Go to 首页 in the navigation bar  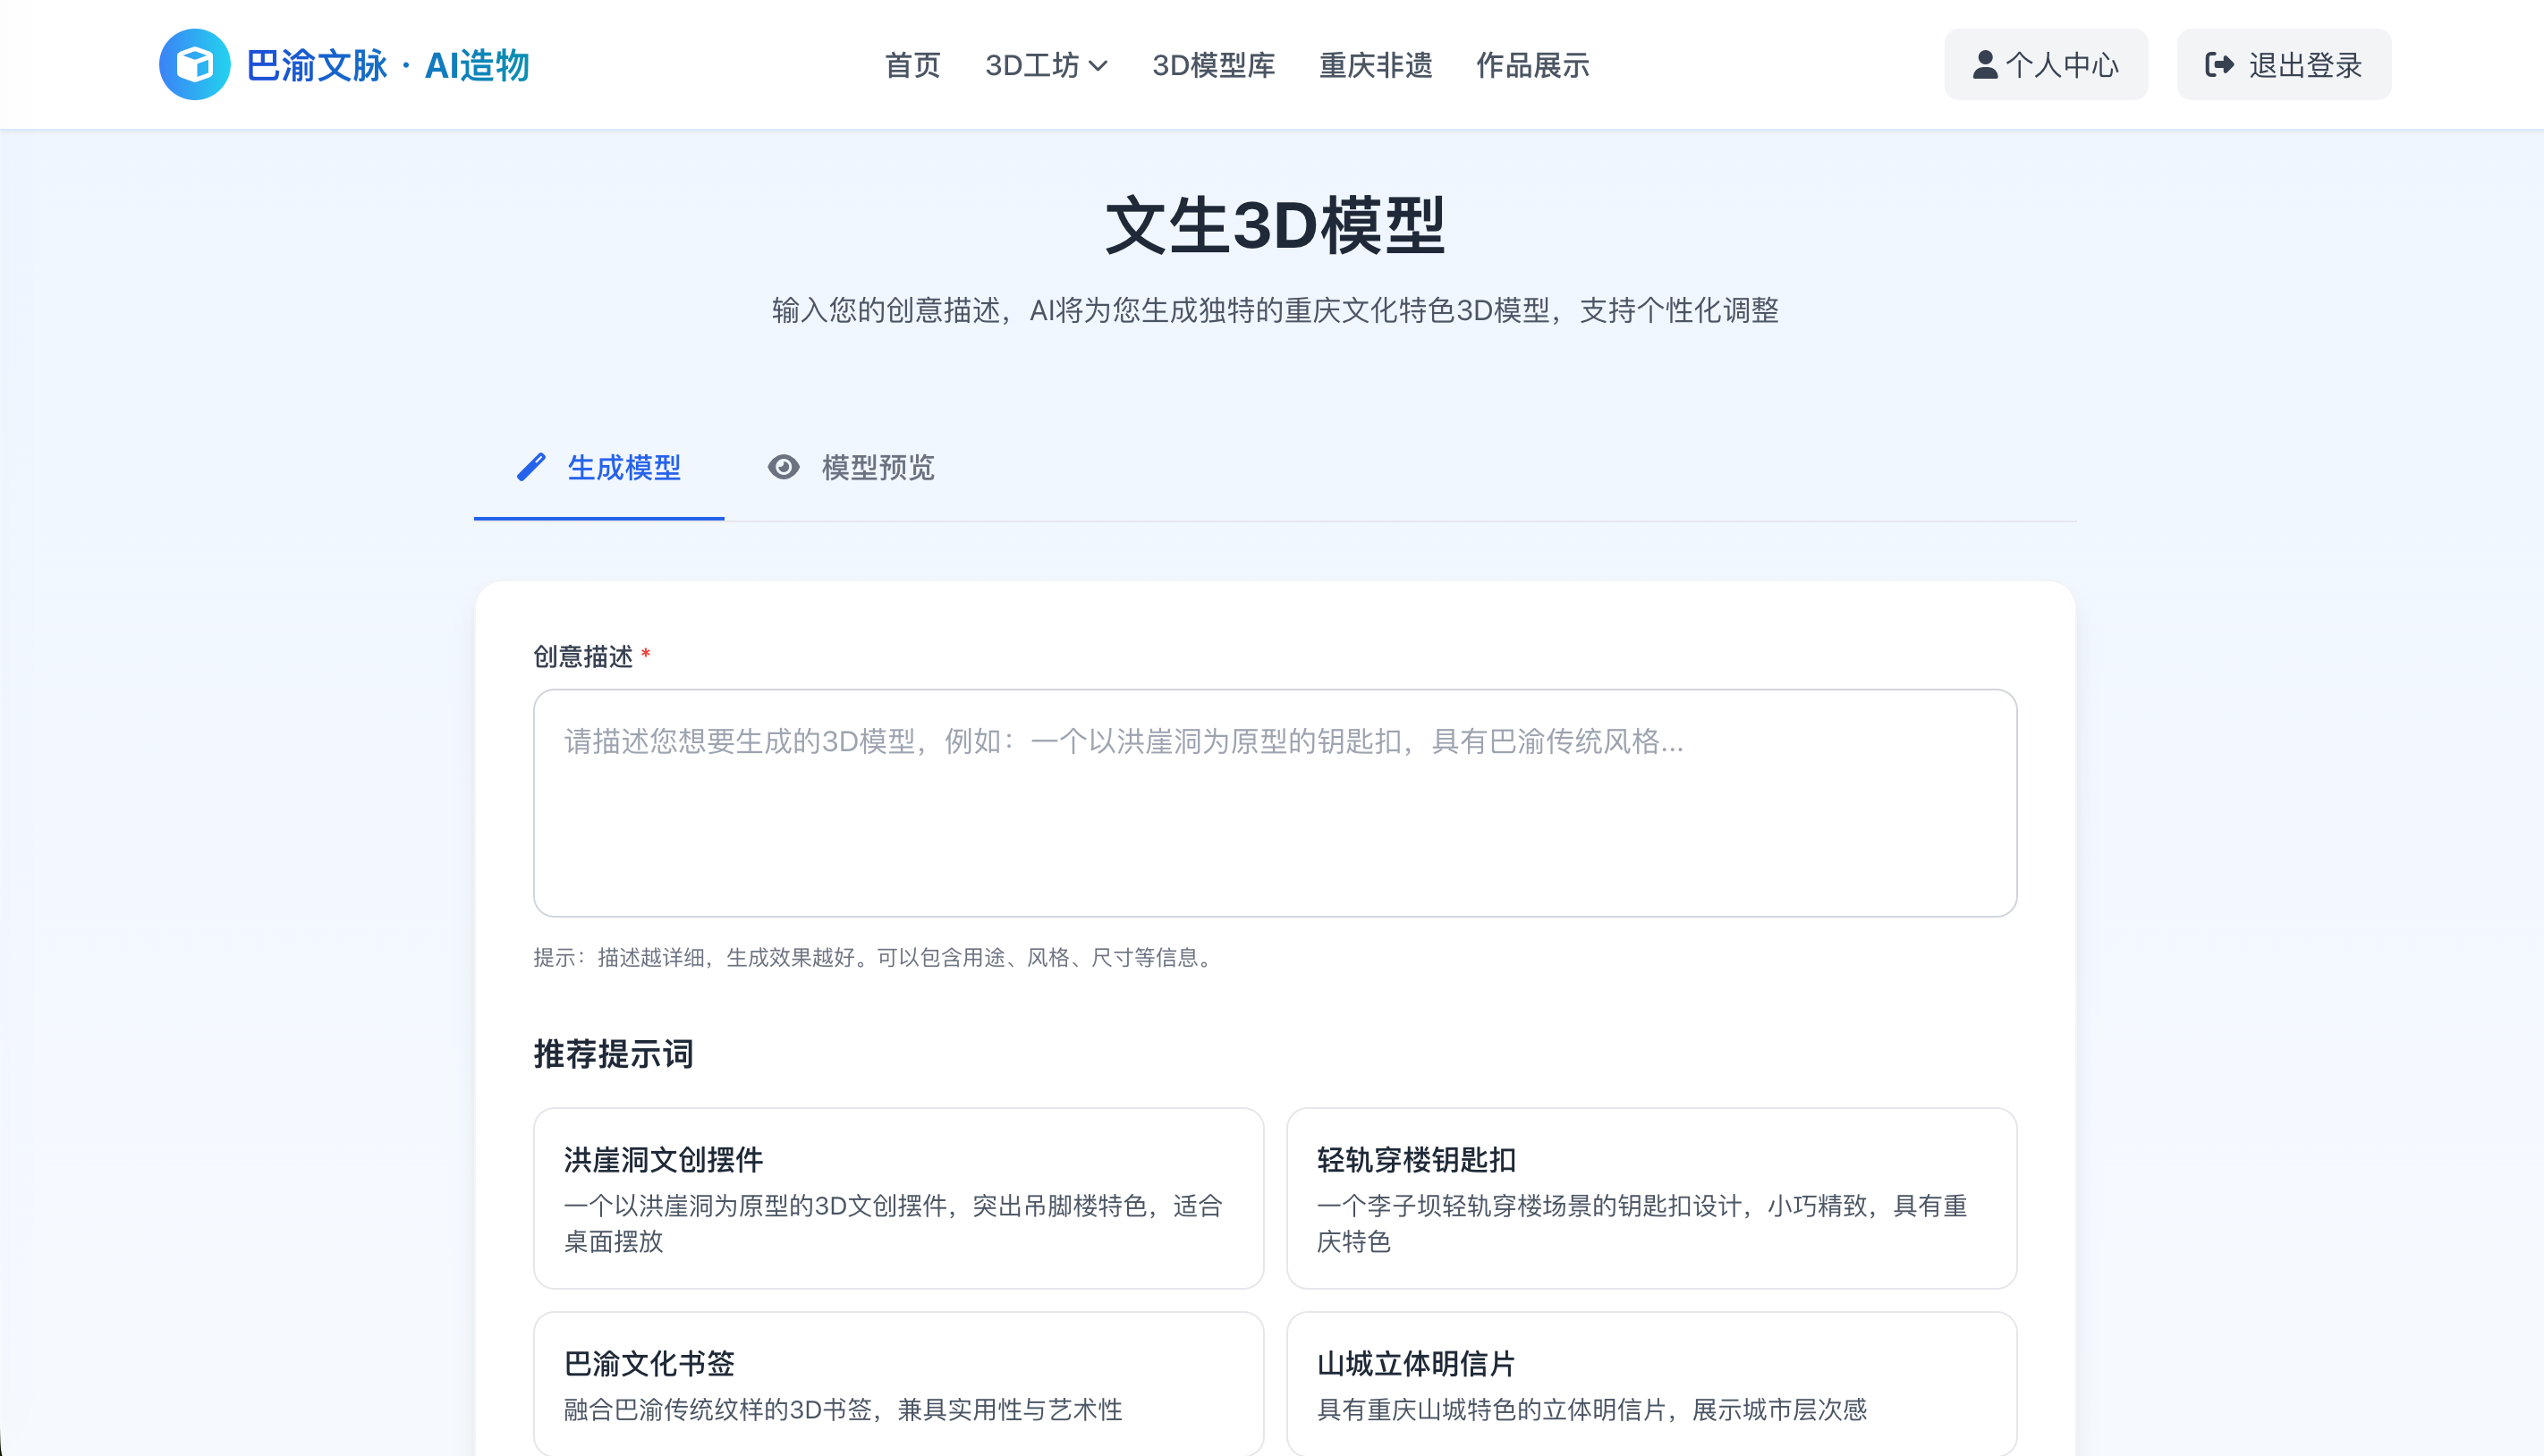(x=912, y=66)
